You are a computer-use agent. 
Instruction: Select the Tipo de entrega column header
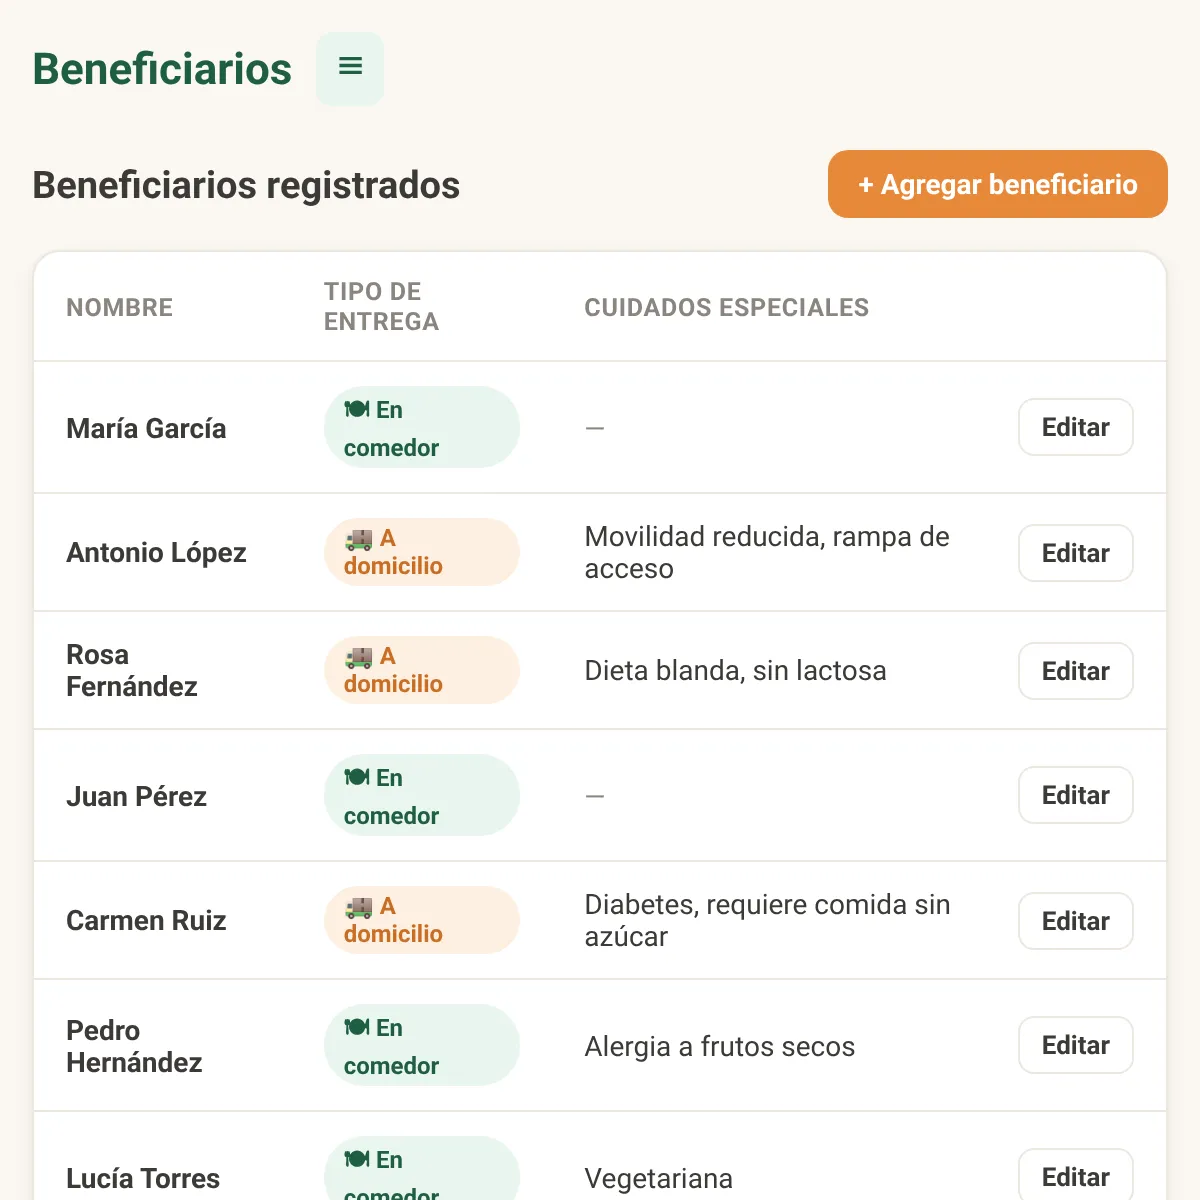tap(381, 307)
